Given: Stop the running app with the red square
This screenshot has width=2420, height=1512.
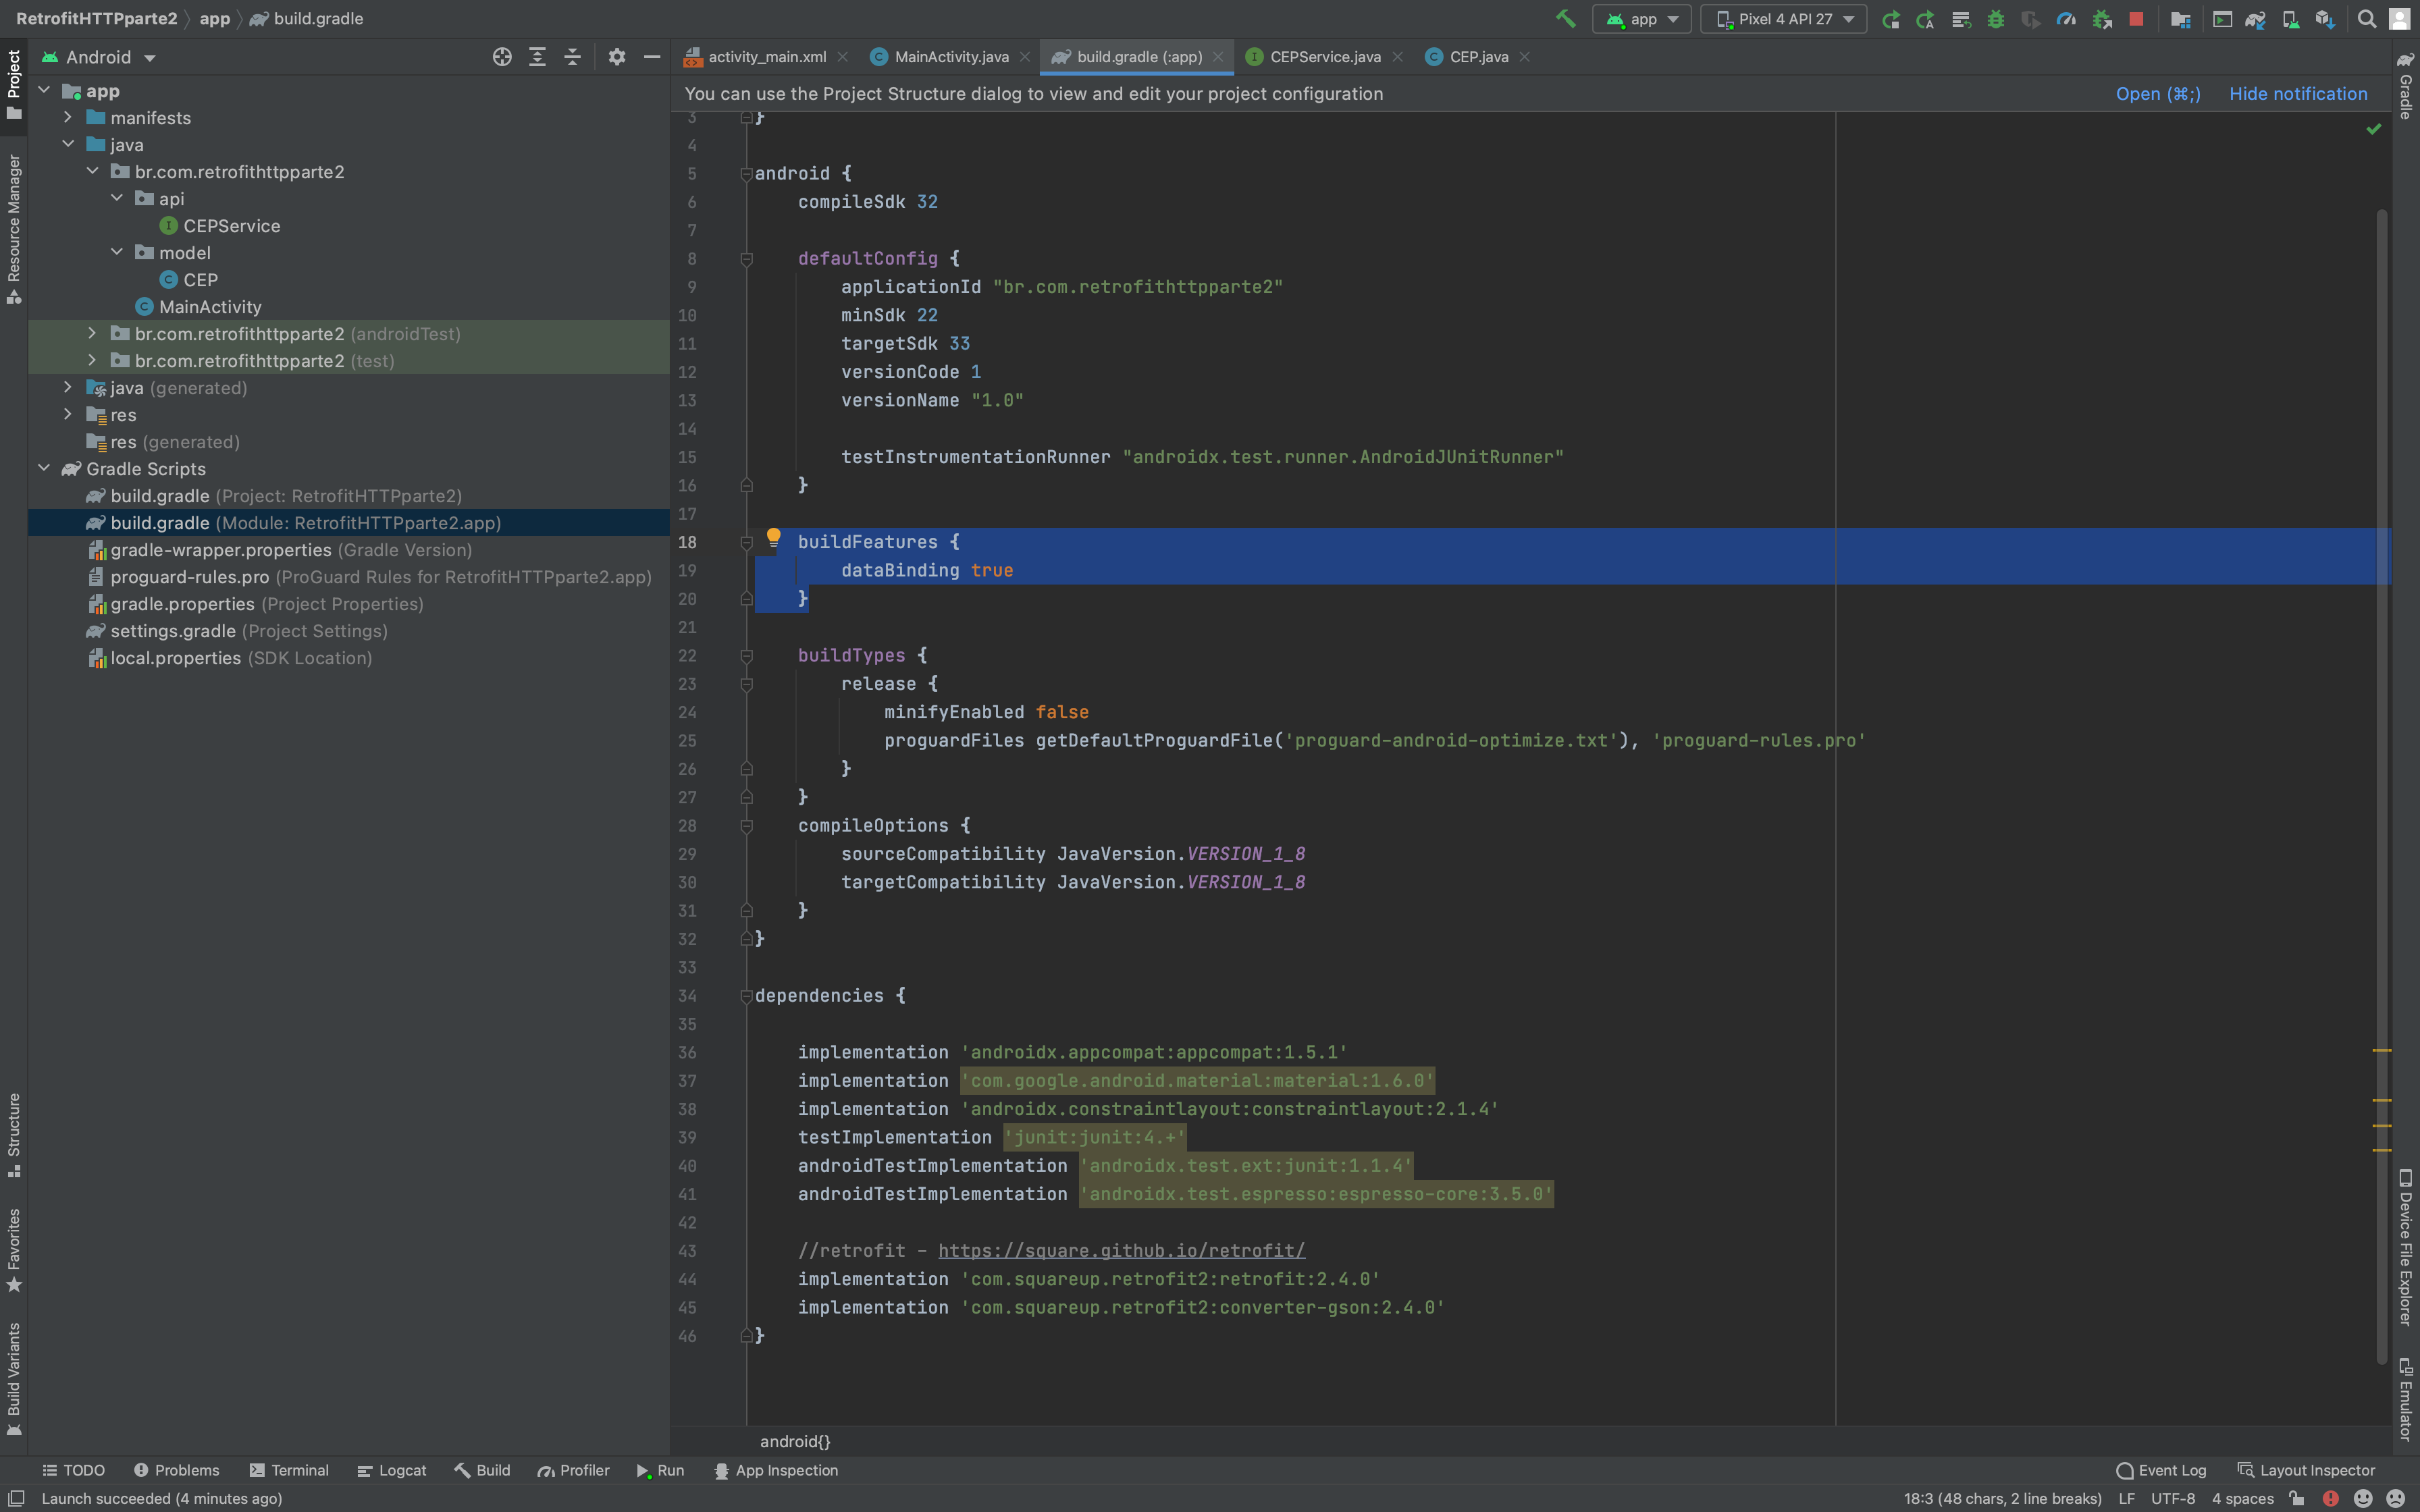Looking at the screenshot, I should coord(2136,19).
